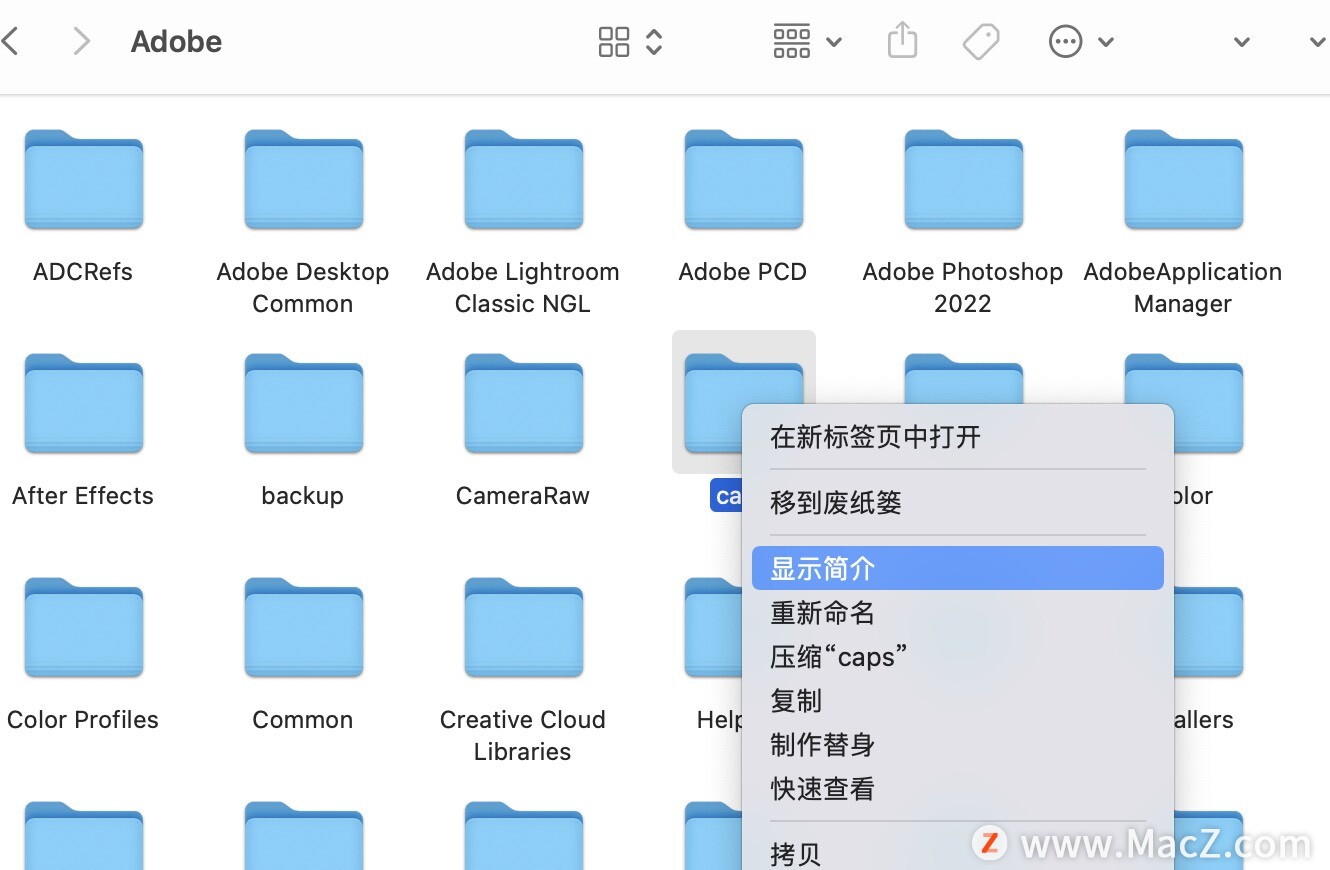Choose 在新标签页中打开 from context menu
Viewport: 1330px width, 870px height.
coord(957,437)
